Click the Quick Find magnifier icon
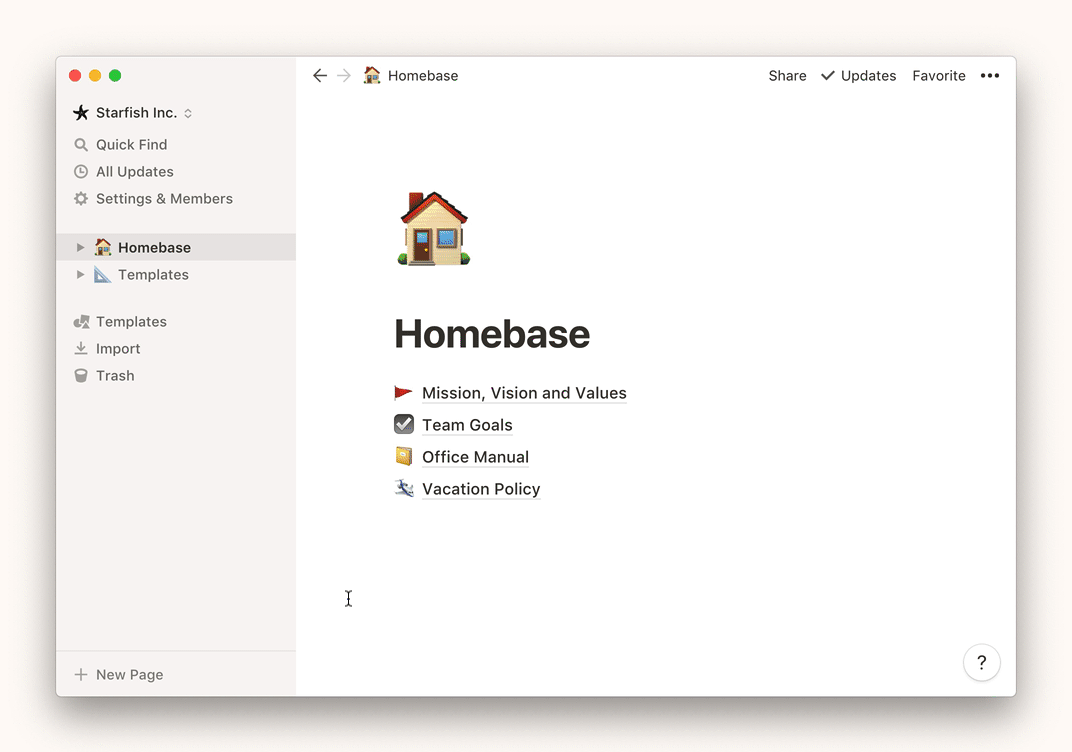Image resolution: width=1072 pixels, height=752 pixels. click(81, 145)
